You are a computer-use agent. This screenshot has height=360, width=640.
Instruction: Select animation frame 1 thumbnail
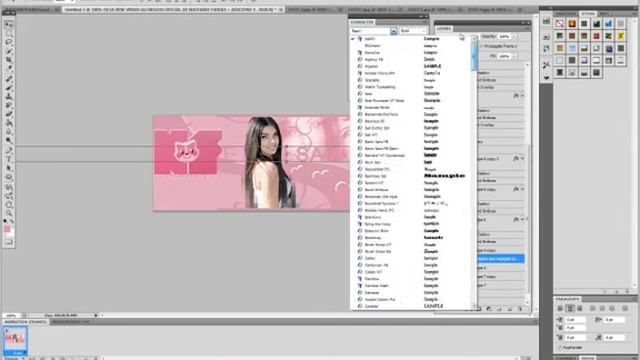tap(15, 340)
